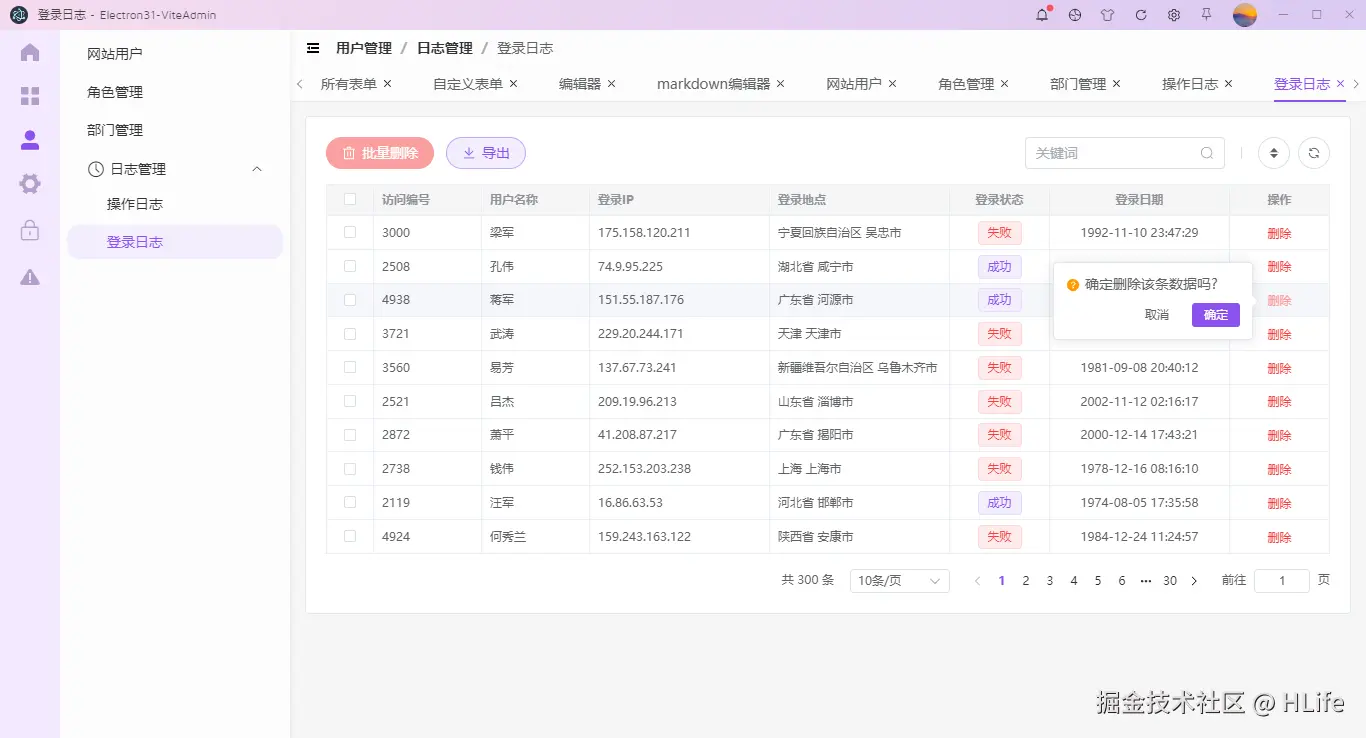Open the lock icon in sidebar
The height and width of the screenshot is (738, 1366).
pyautogui.click(x=30, y=230)
